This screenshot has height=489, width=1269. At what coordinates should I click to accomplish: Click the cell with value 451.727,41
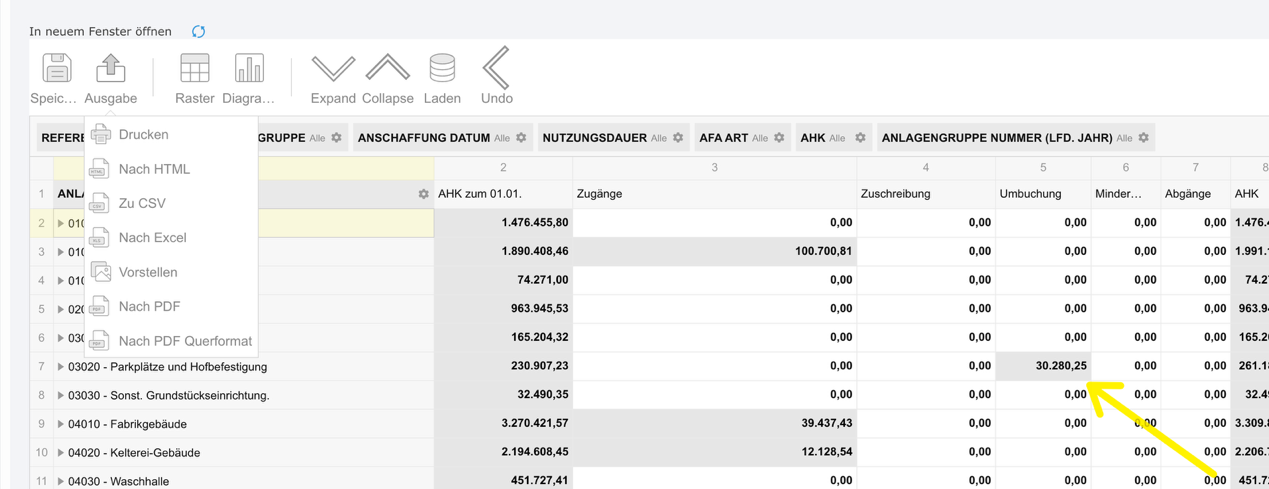click(503, 480)
